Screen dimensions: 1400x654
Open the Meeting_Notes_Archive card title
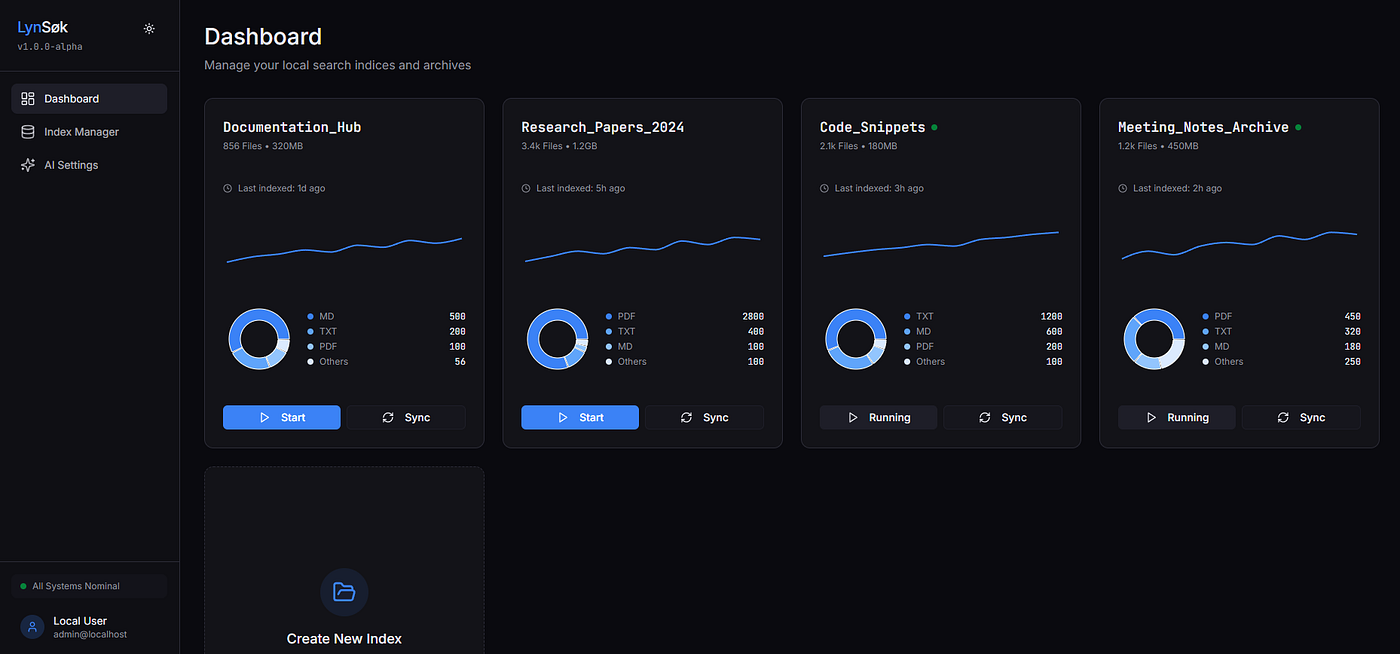point(1203,127)
